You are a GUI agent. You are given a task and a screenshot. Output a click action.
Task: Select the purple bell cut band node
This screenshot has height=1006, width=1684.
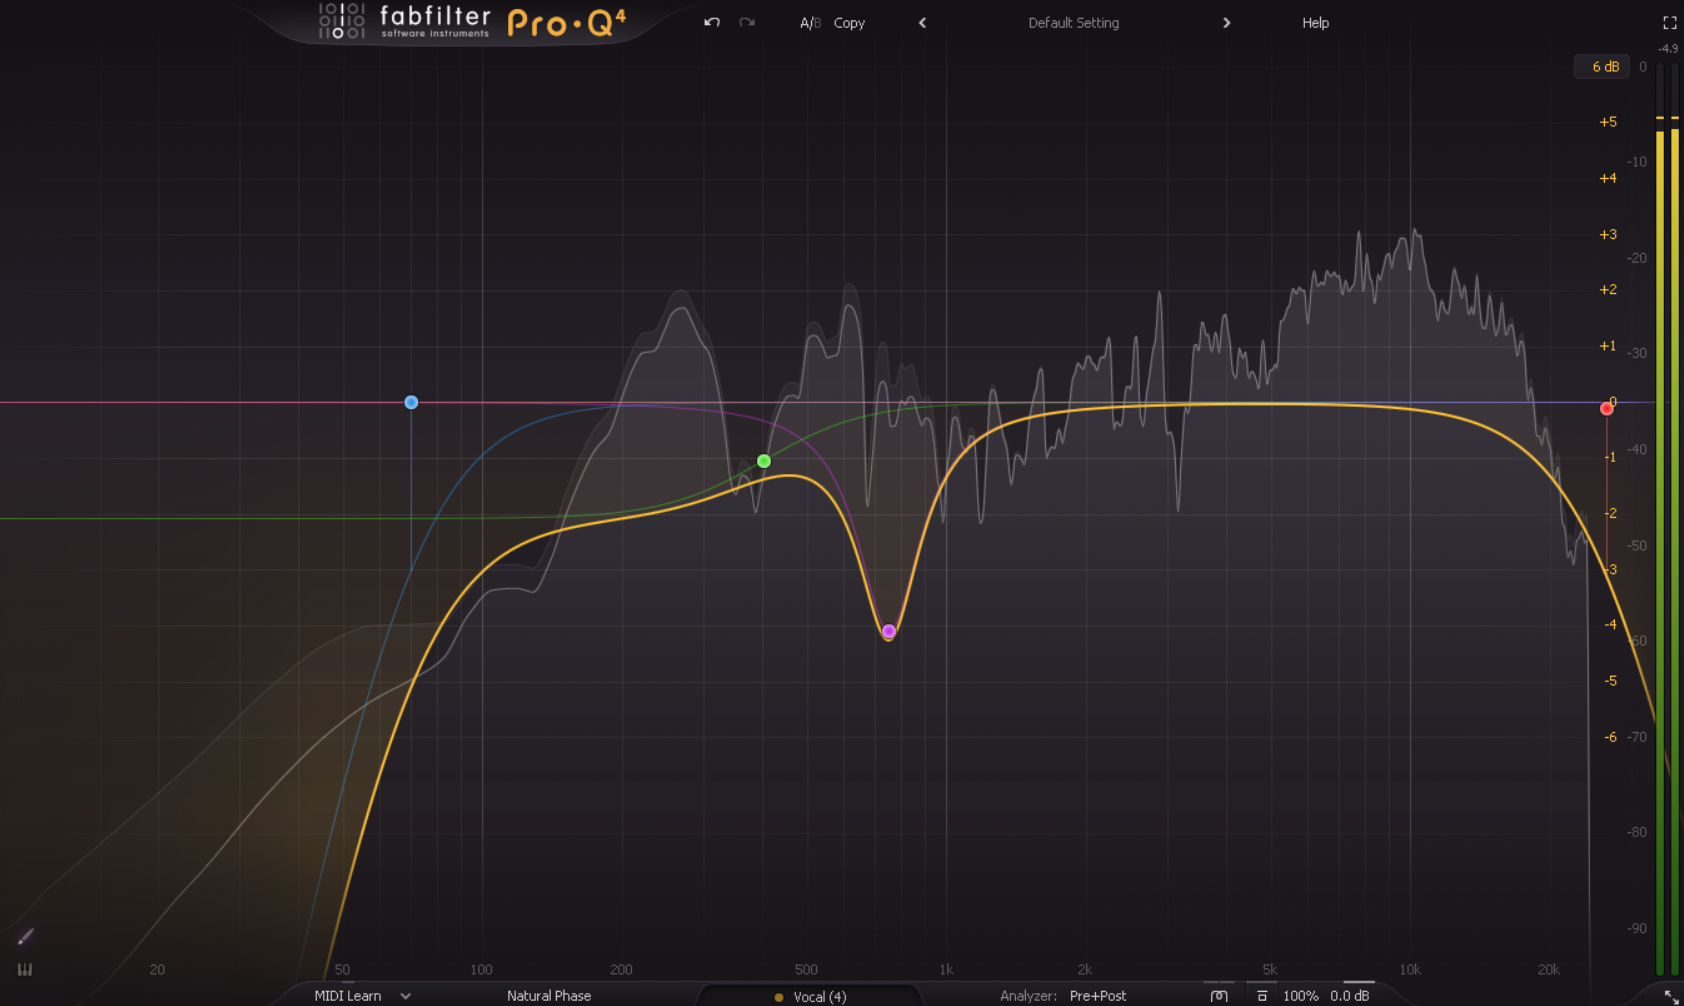[888, 631]
